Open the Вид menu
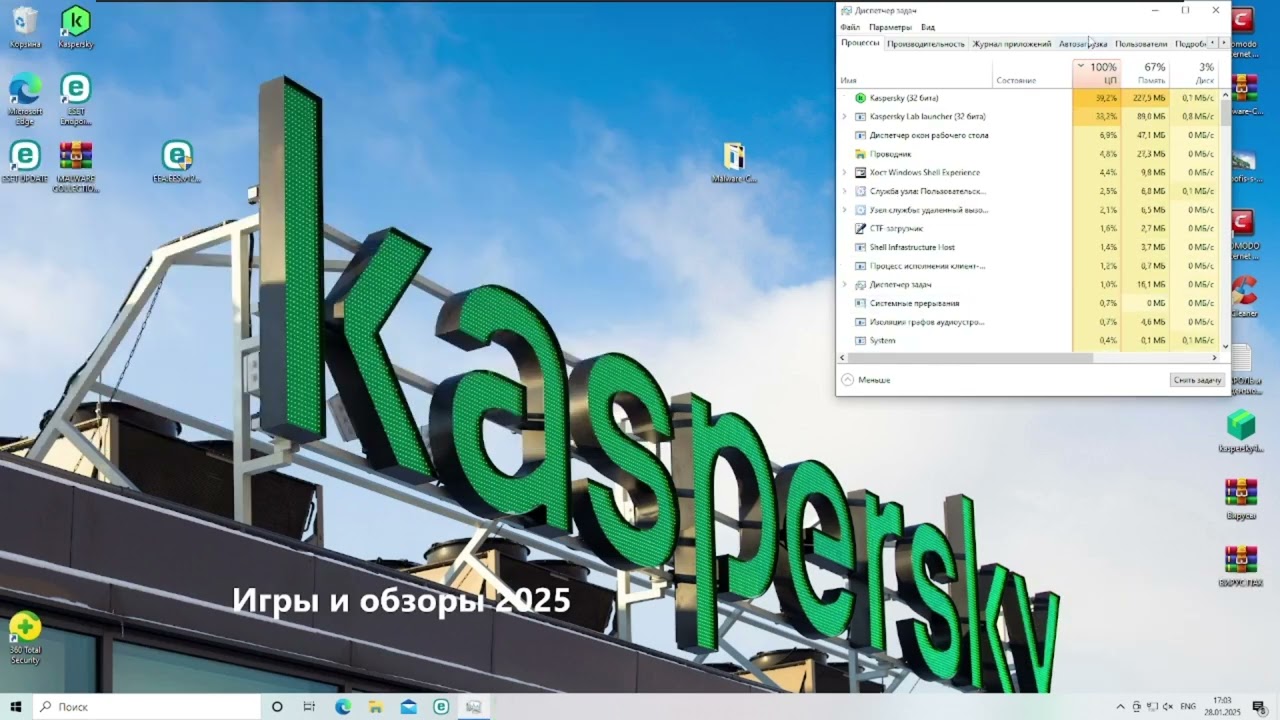Image resolution: width=1280 pixels, height=720 pixels. tap(928, 27)
